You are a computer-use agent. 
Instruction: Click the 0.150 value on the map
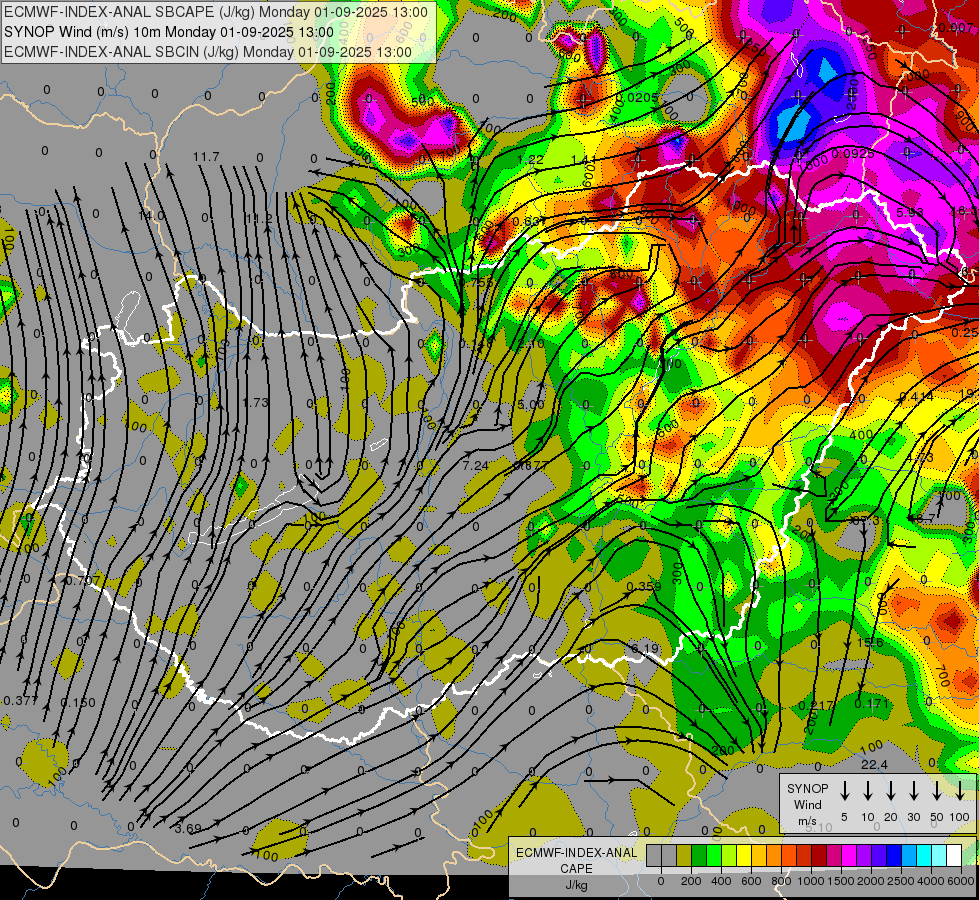click(78, 703)
